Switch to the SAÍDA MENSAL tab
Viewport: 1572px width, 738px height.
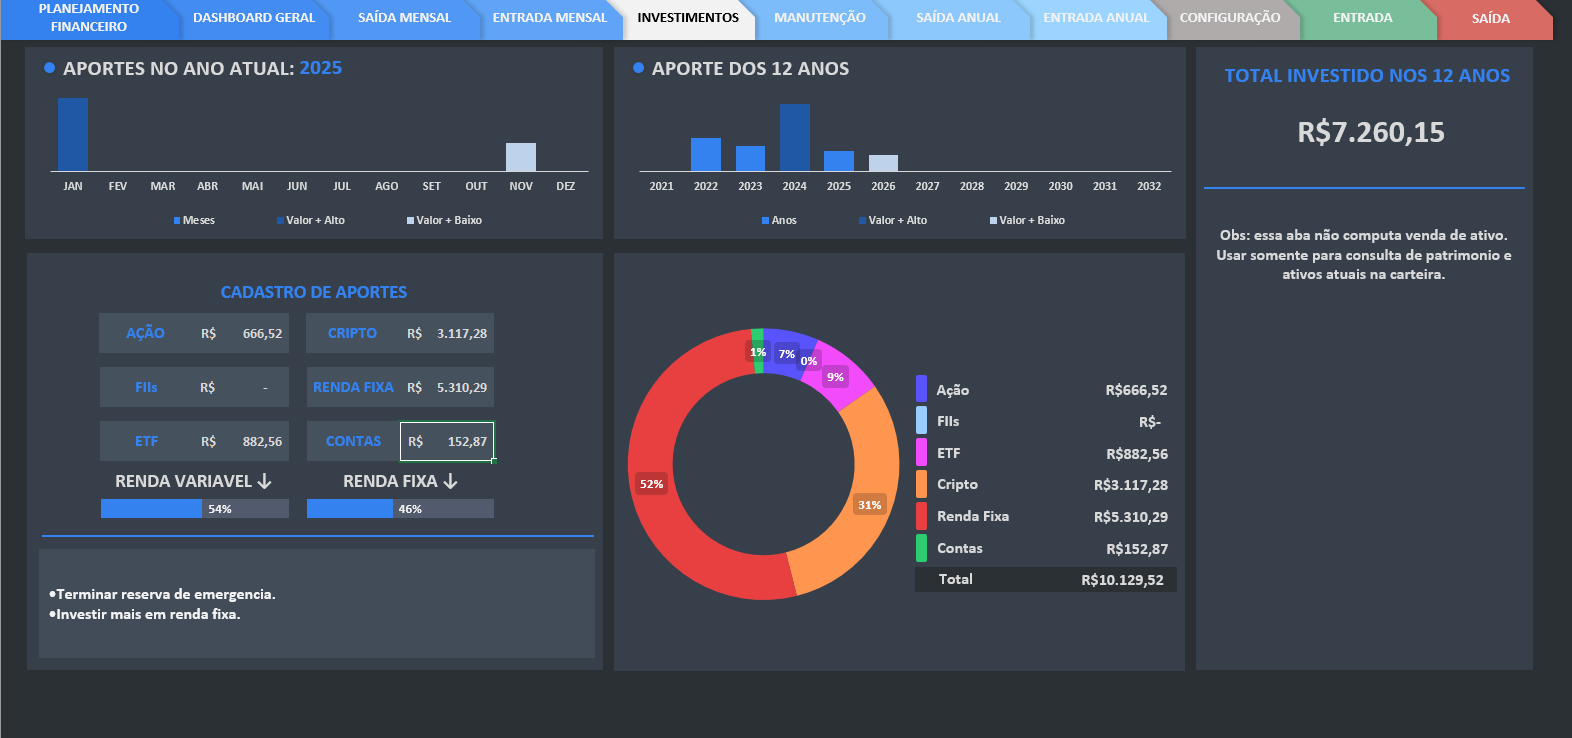(x=404, y=18)
